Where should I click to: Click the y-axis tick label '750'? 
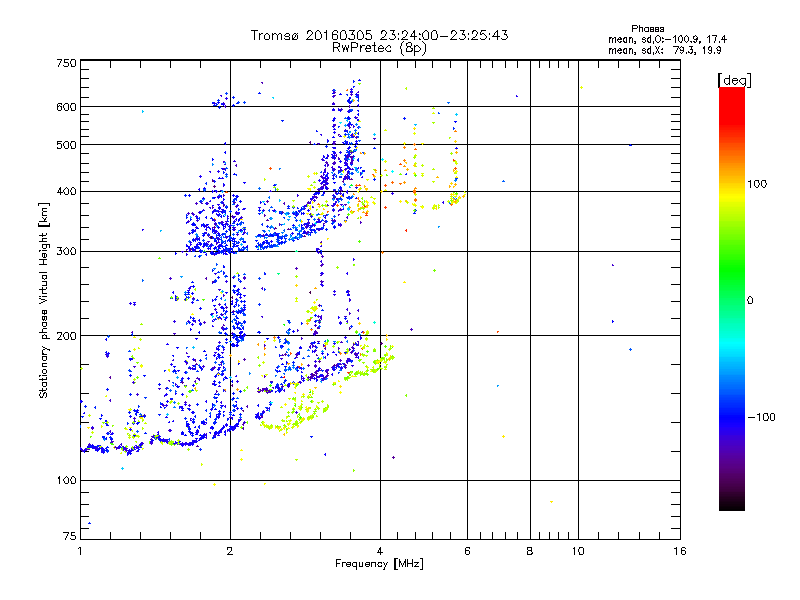pyautogui.click(x=66, y=63)
